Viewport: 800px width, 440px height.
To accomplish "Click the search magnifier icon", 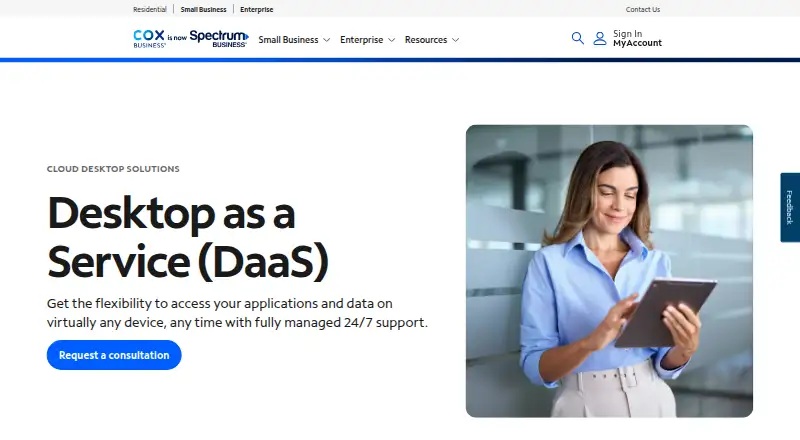I will tap(578, 38).
